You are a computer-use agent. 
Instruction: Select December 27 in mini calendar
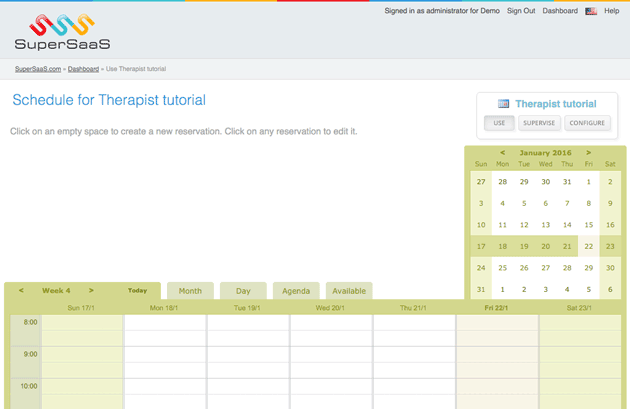point(481,182)
